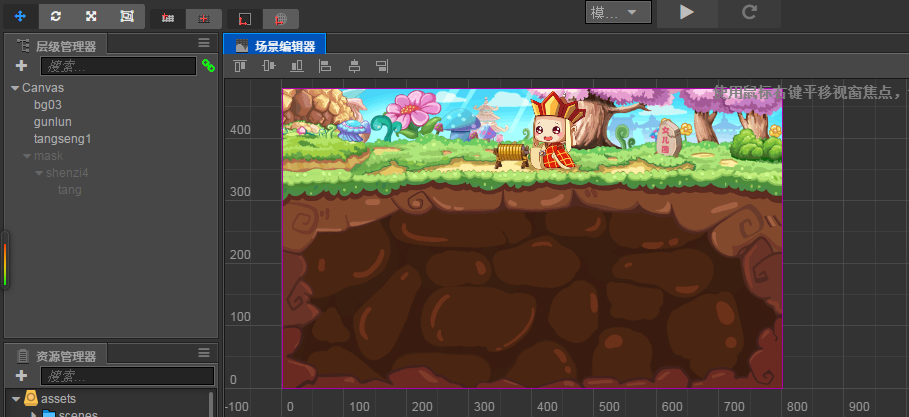Toggle local rotation gizmo mode
This screenshot has height=417, width=909.
pyautogui.click(x=245, y=19)
